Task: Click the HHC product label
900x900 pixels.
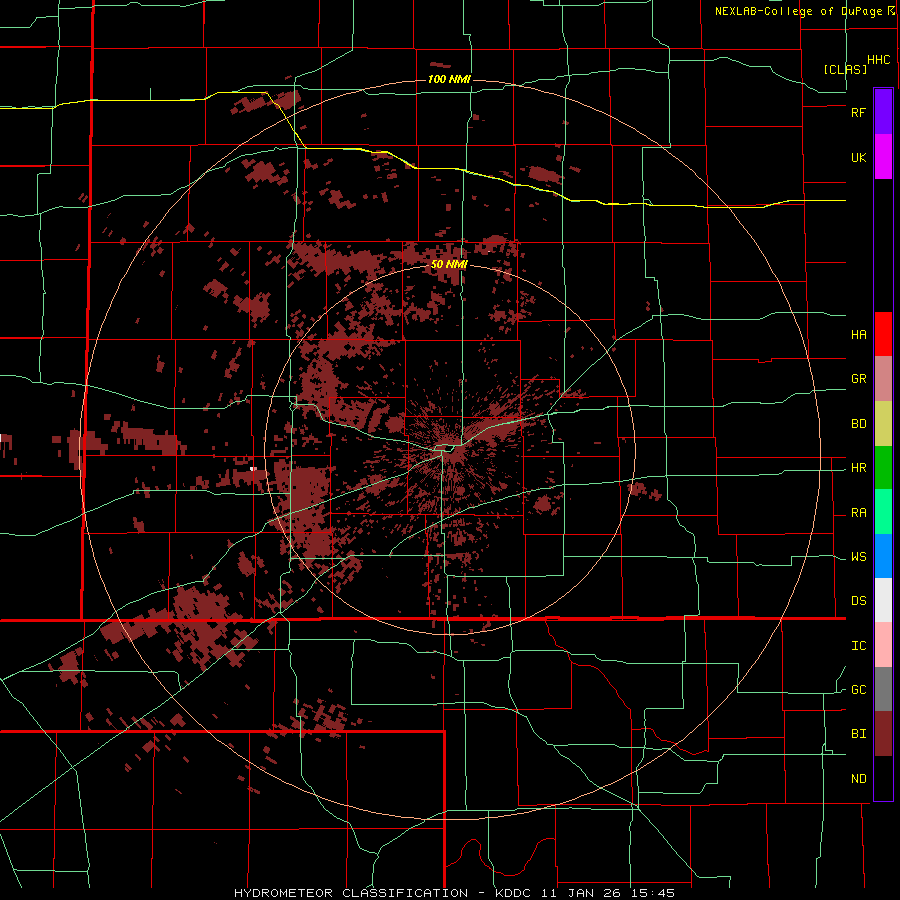Action: (878, 60)
